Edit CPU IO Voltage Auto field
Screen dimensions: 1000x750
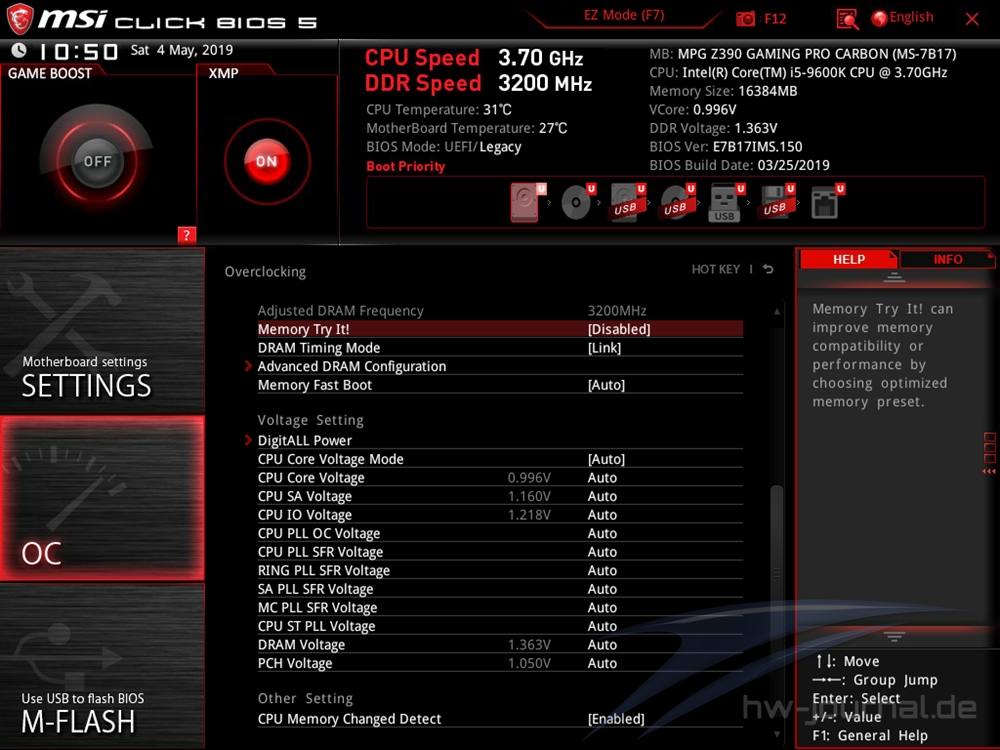[x=602, y=515]
